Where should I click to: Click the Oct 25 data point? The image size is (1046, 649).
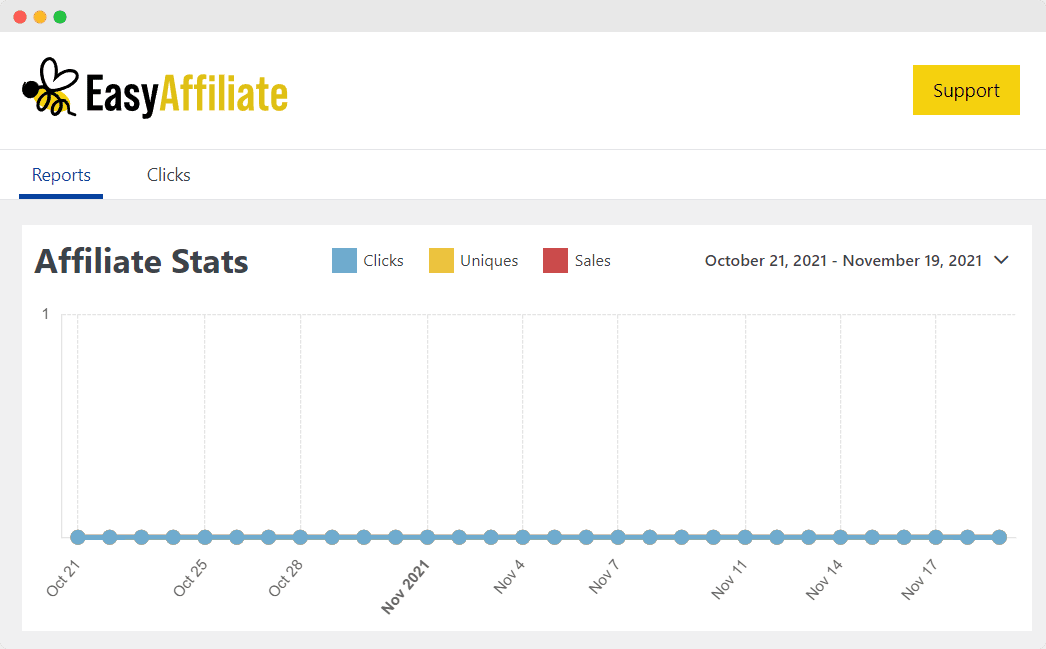[205, 537]
